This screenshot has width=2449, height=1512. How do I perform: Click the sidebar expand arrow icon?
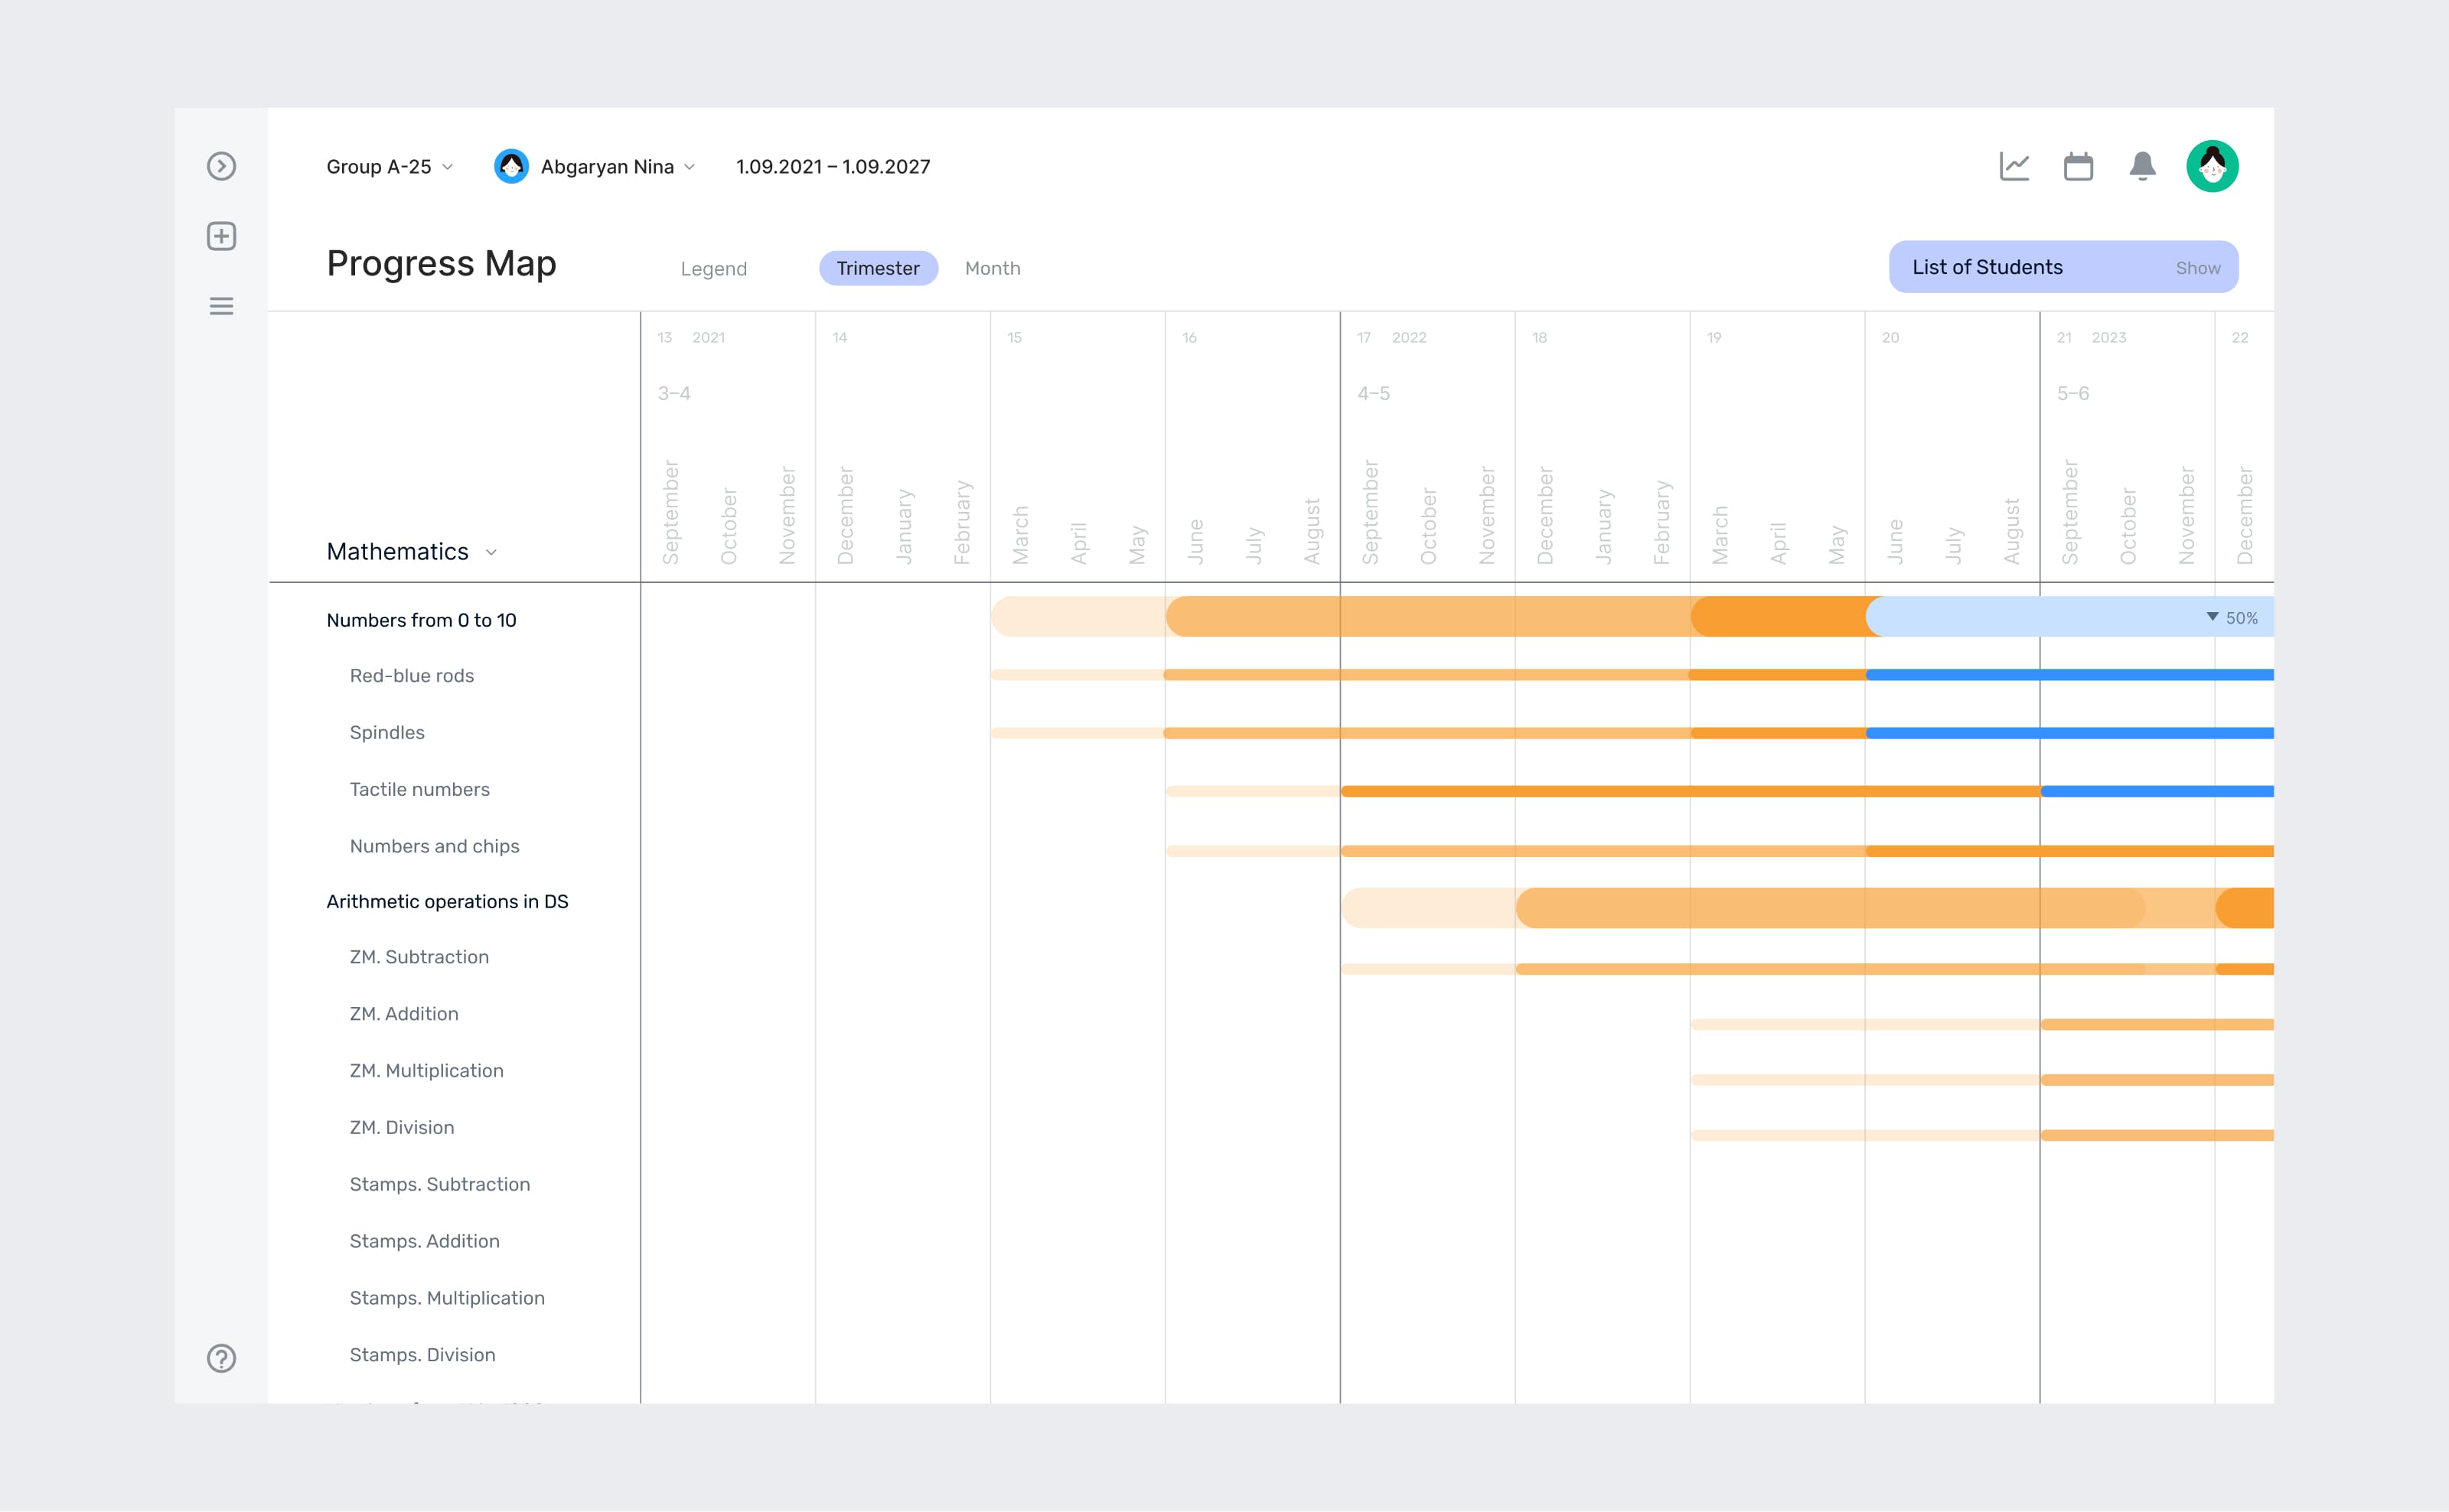pyautogui.click(x=221, y=166)
